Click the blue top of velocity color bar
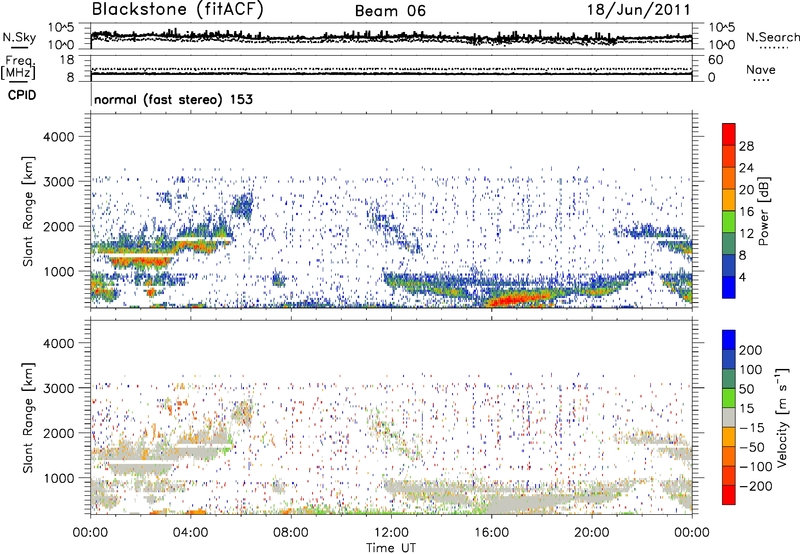800x554 pixels. coord(729,340)
